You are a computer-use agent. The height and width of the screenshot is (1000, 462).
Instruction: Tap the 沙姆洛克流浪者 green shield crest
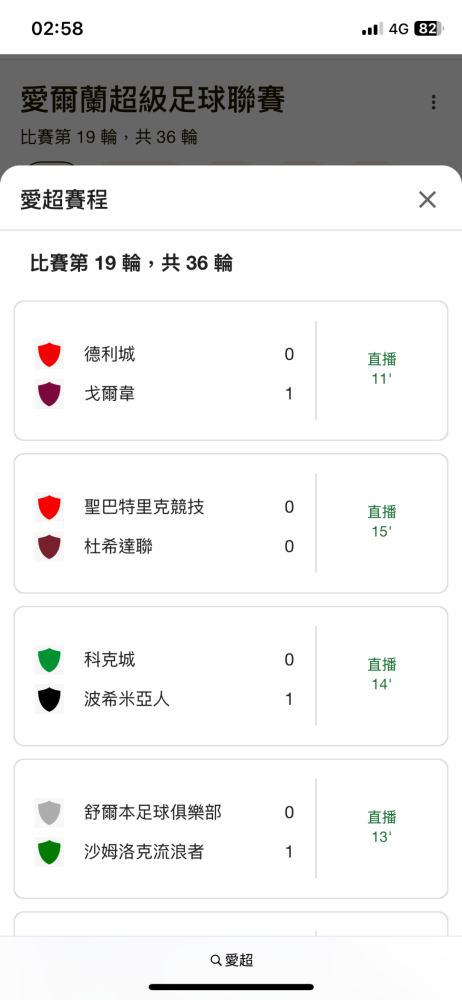[49, 852]
